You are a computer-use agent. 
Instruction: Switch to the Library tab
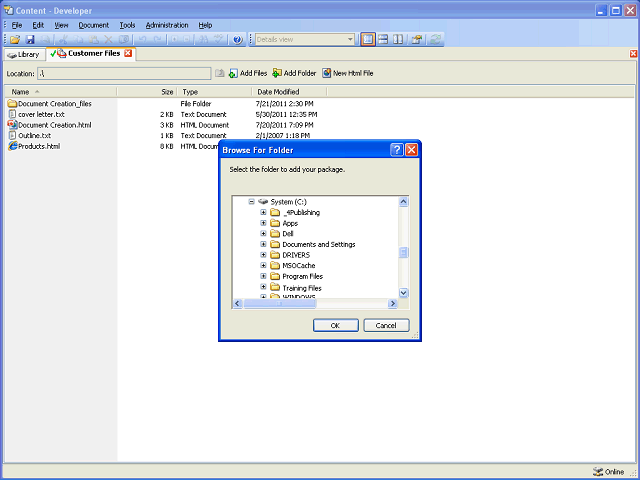click(x=24, y=54)
